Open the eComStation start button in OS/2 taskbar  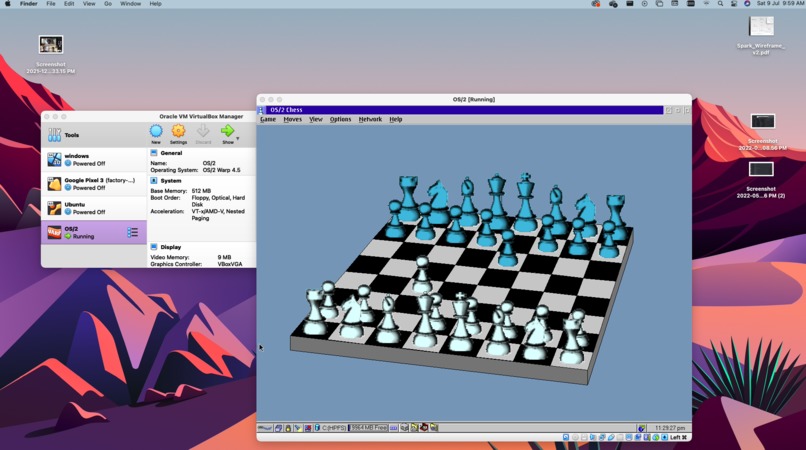(265, 428)
